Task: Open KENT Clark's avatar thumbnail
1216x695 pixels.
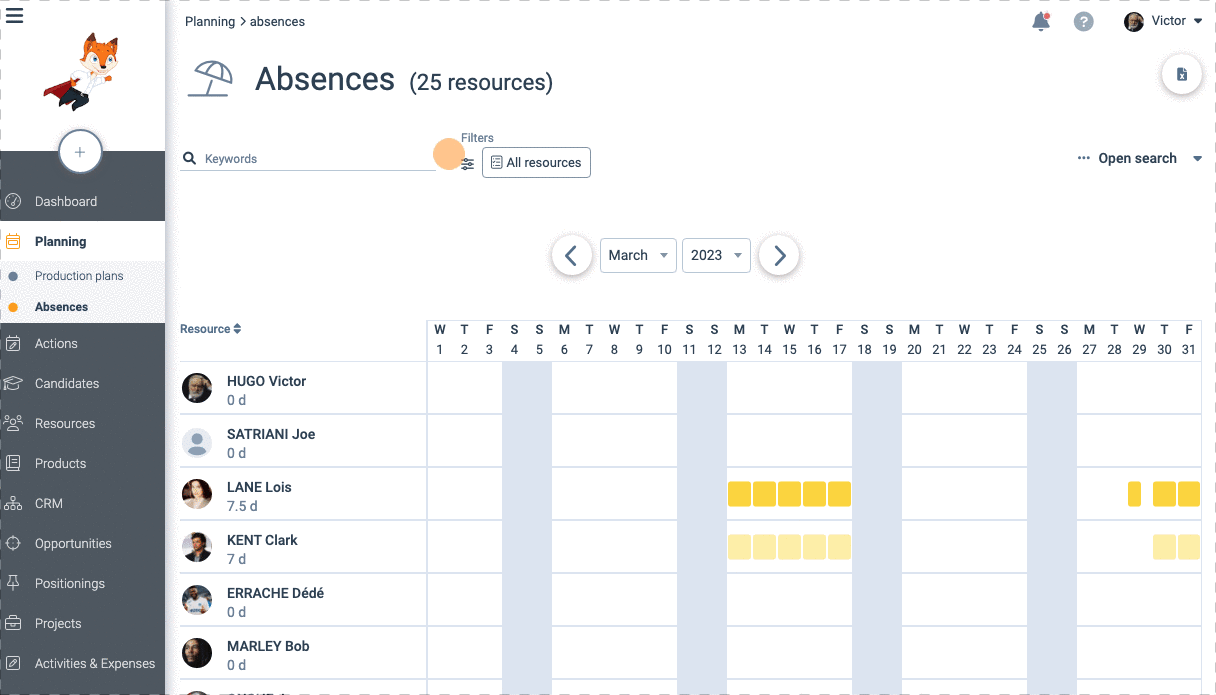Action: click(197, 547)
